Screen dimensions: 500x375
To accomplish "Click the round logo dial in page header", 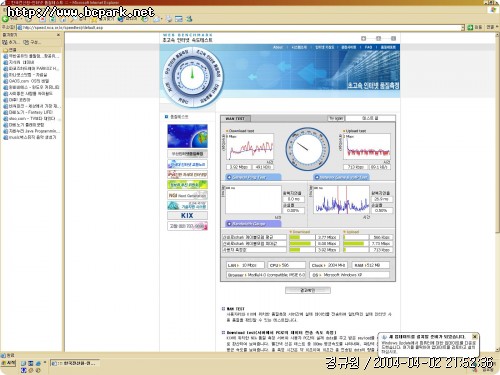I will pyautogui.click(x=192, y=77).
